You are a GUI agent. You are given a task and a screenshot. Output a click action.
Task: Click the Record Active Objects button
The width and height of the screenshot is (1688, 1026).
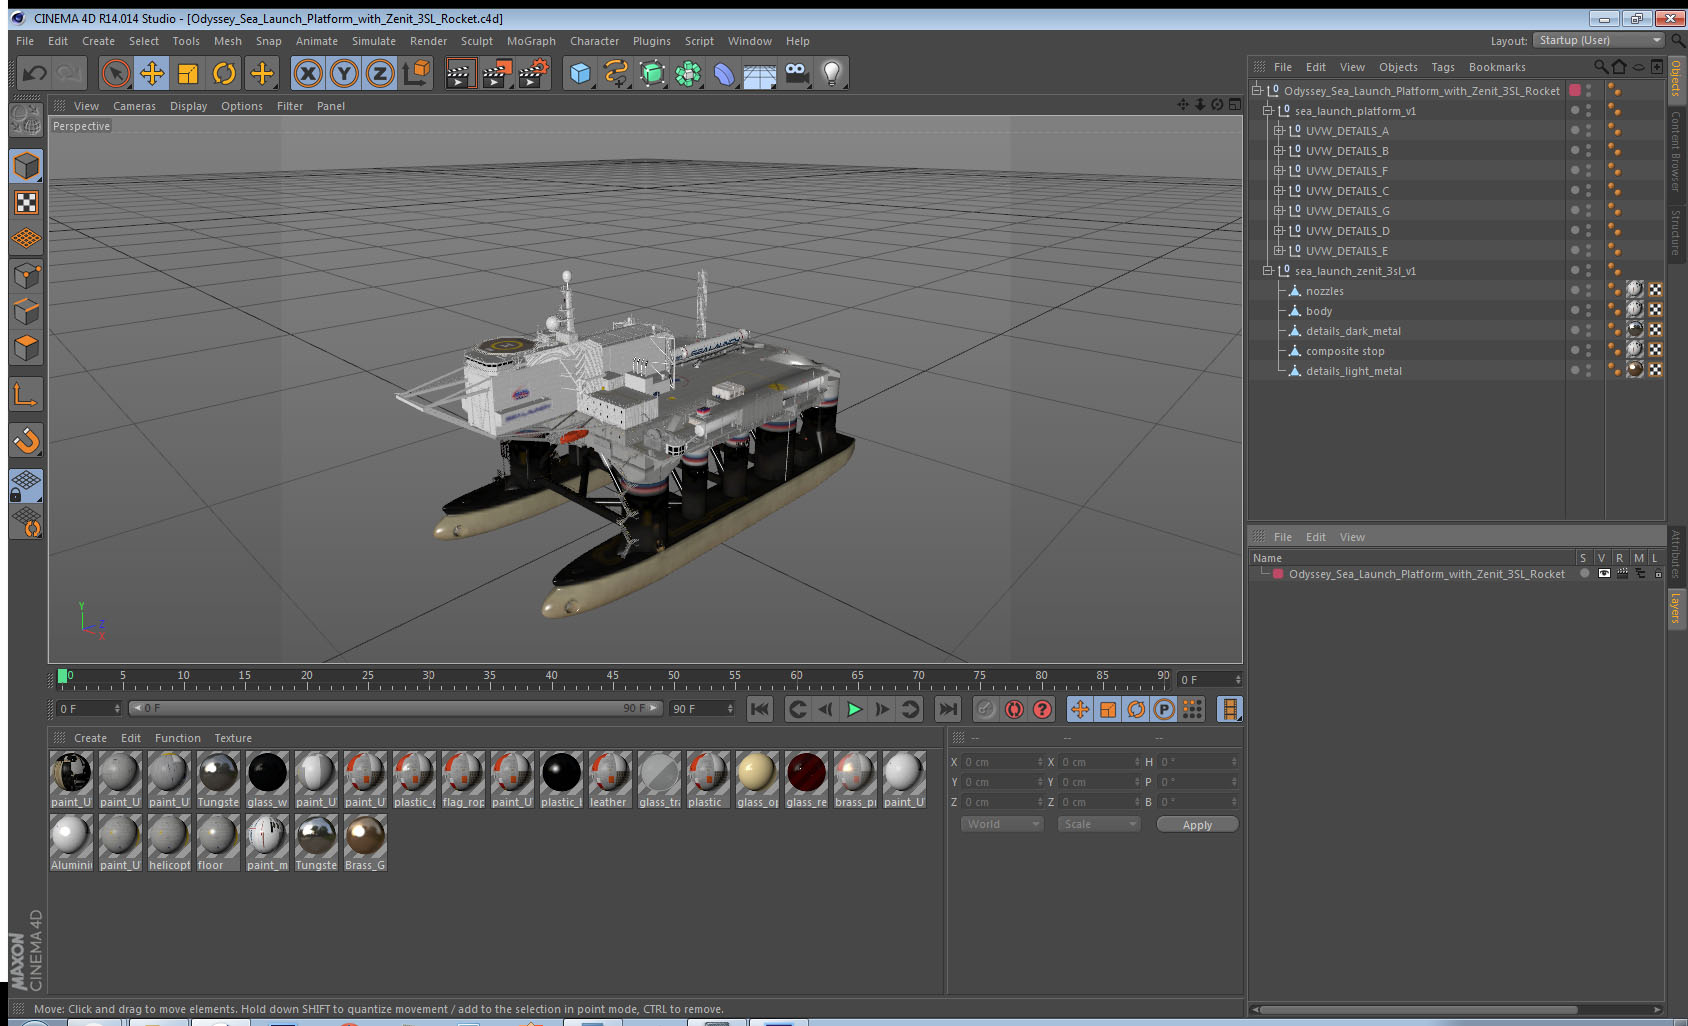click(x=986, y=709)
